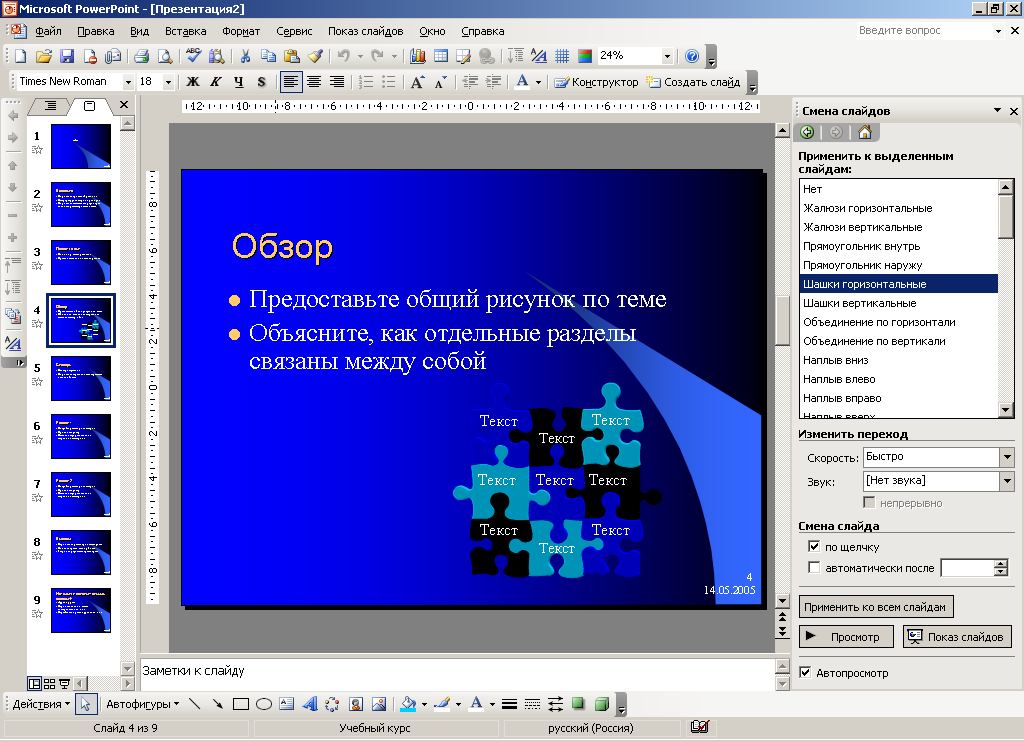Click 'Применить ко всем слайдам' button

(876, 607)
